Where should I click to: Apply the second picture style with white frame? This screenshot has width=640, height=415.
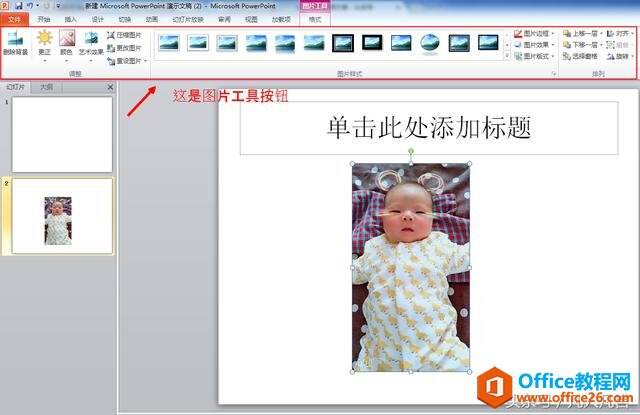click(198, 43)
